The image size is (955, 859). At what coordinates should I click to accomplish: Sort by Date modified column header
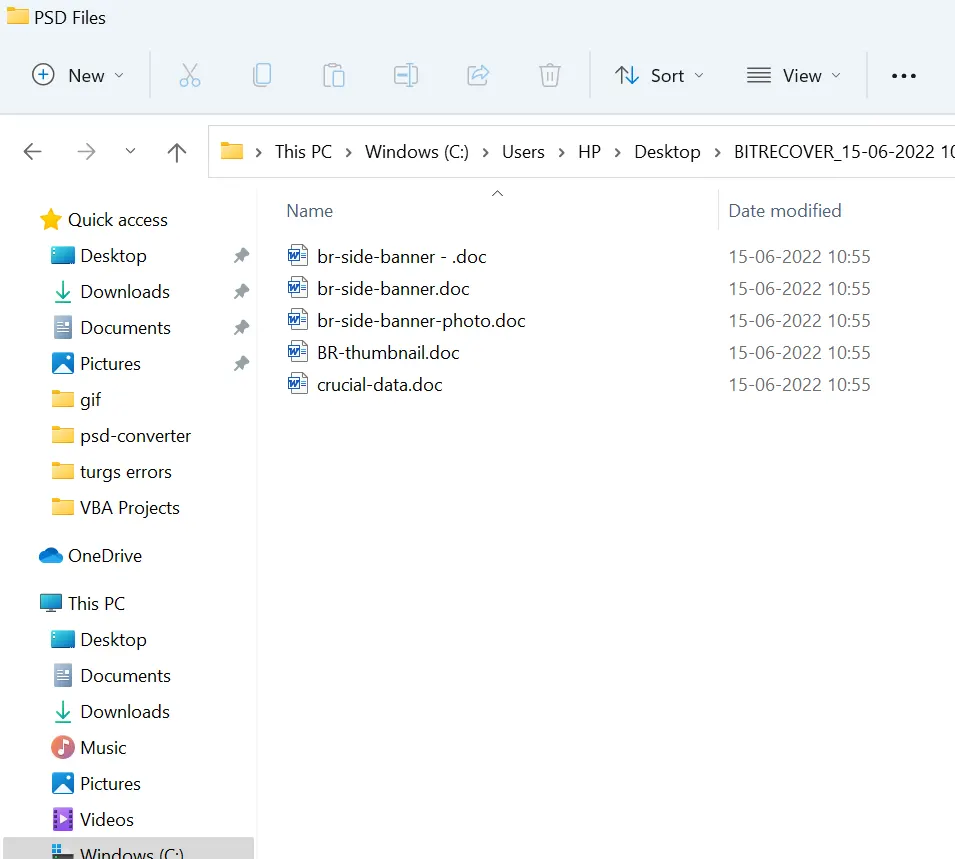(x=784, y=211)
